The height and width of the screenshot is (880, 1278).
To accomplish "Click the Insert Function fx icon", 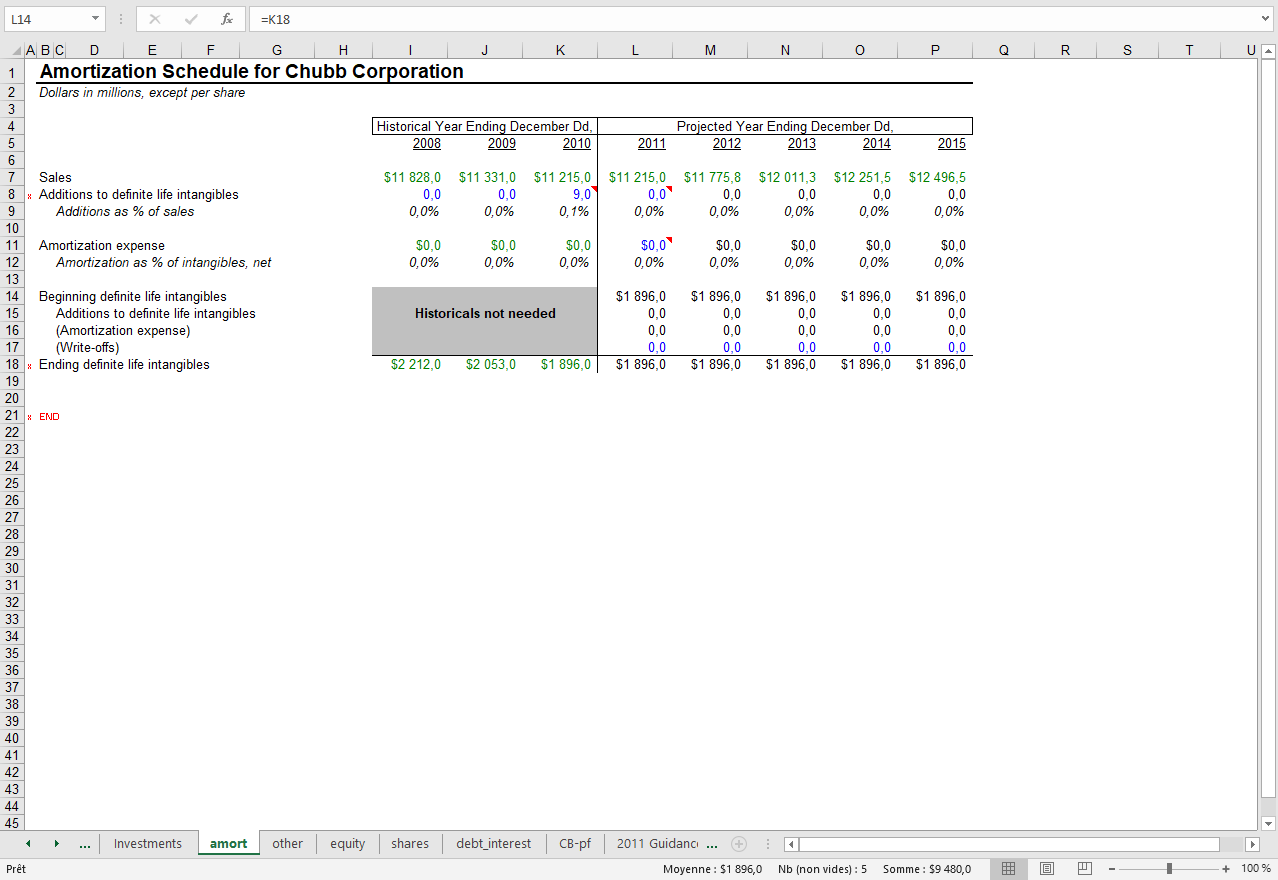I will point(227,19).
